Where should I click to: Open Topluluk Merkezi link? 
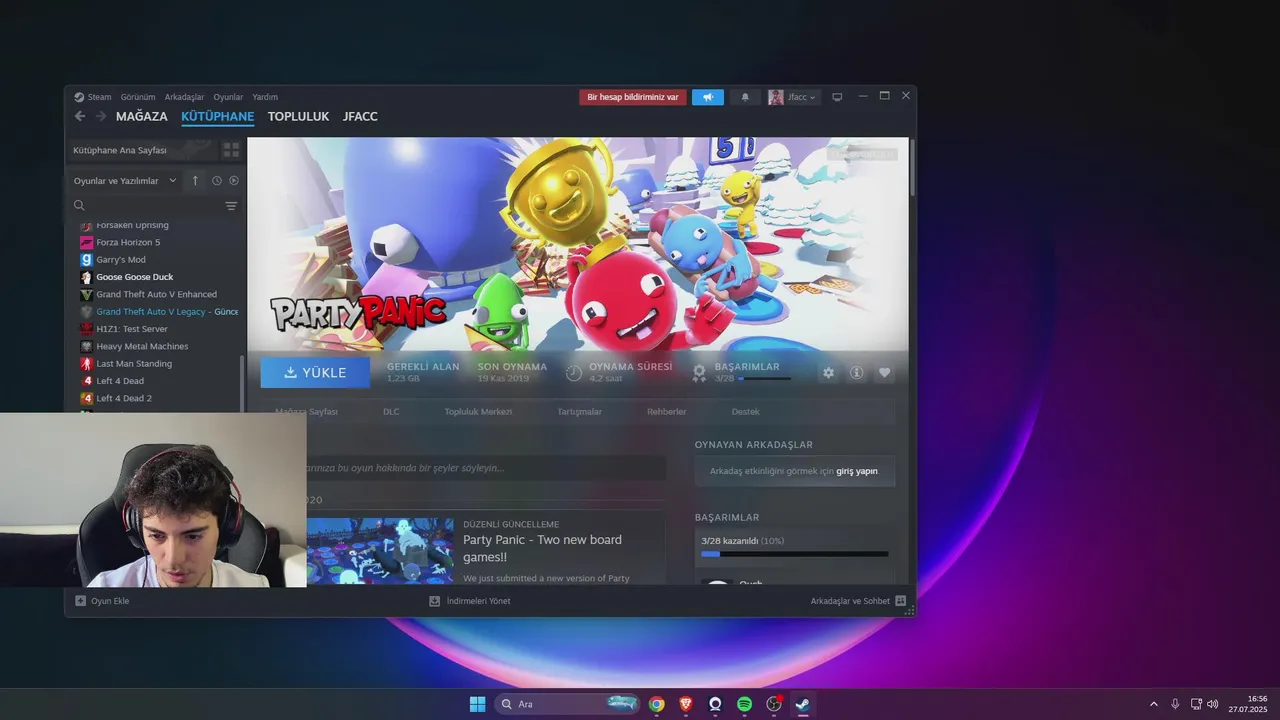click(478, 412)
